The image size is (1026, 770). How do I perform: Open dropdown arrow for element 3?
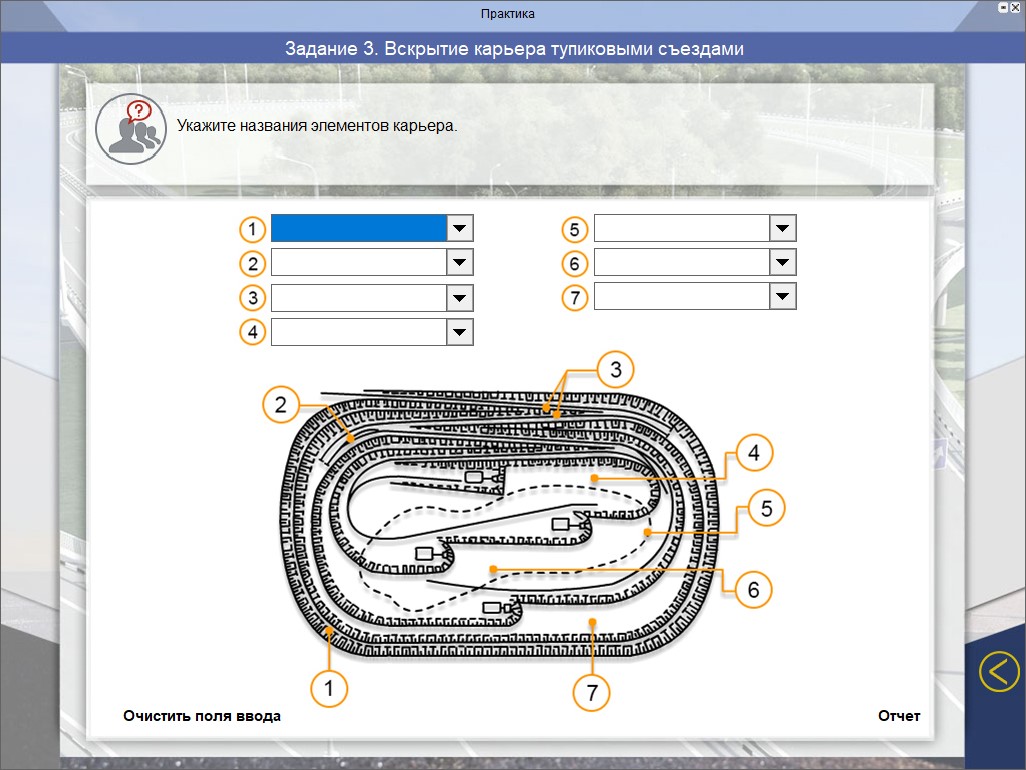(x=459, y=298)
